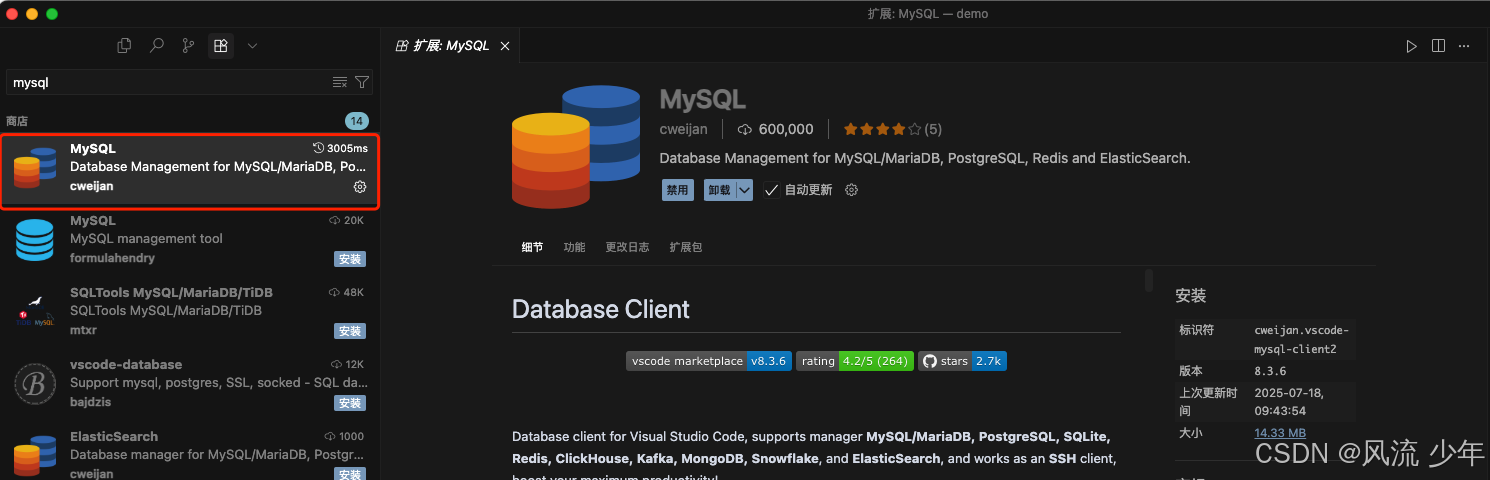Clear extension search results icon
Screen dimensions: 1490x480
(340, 82)
